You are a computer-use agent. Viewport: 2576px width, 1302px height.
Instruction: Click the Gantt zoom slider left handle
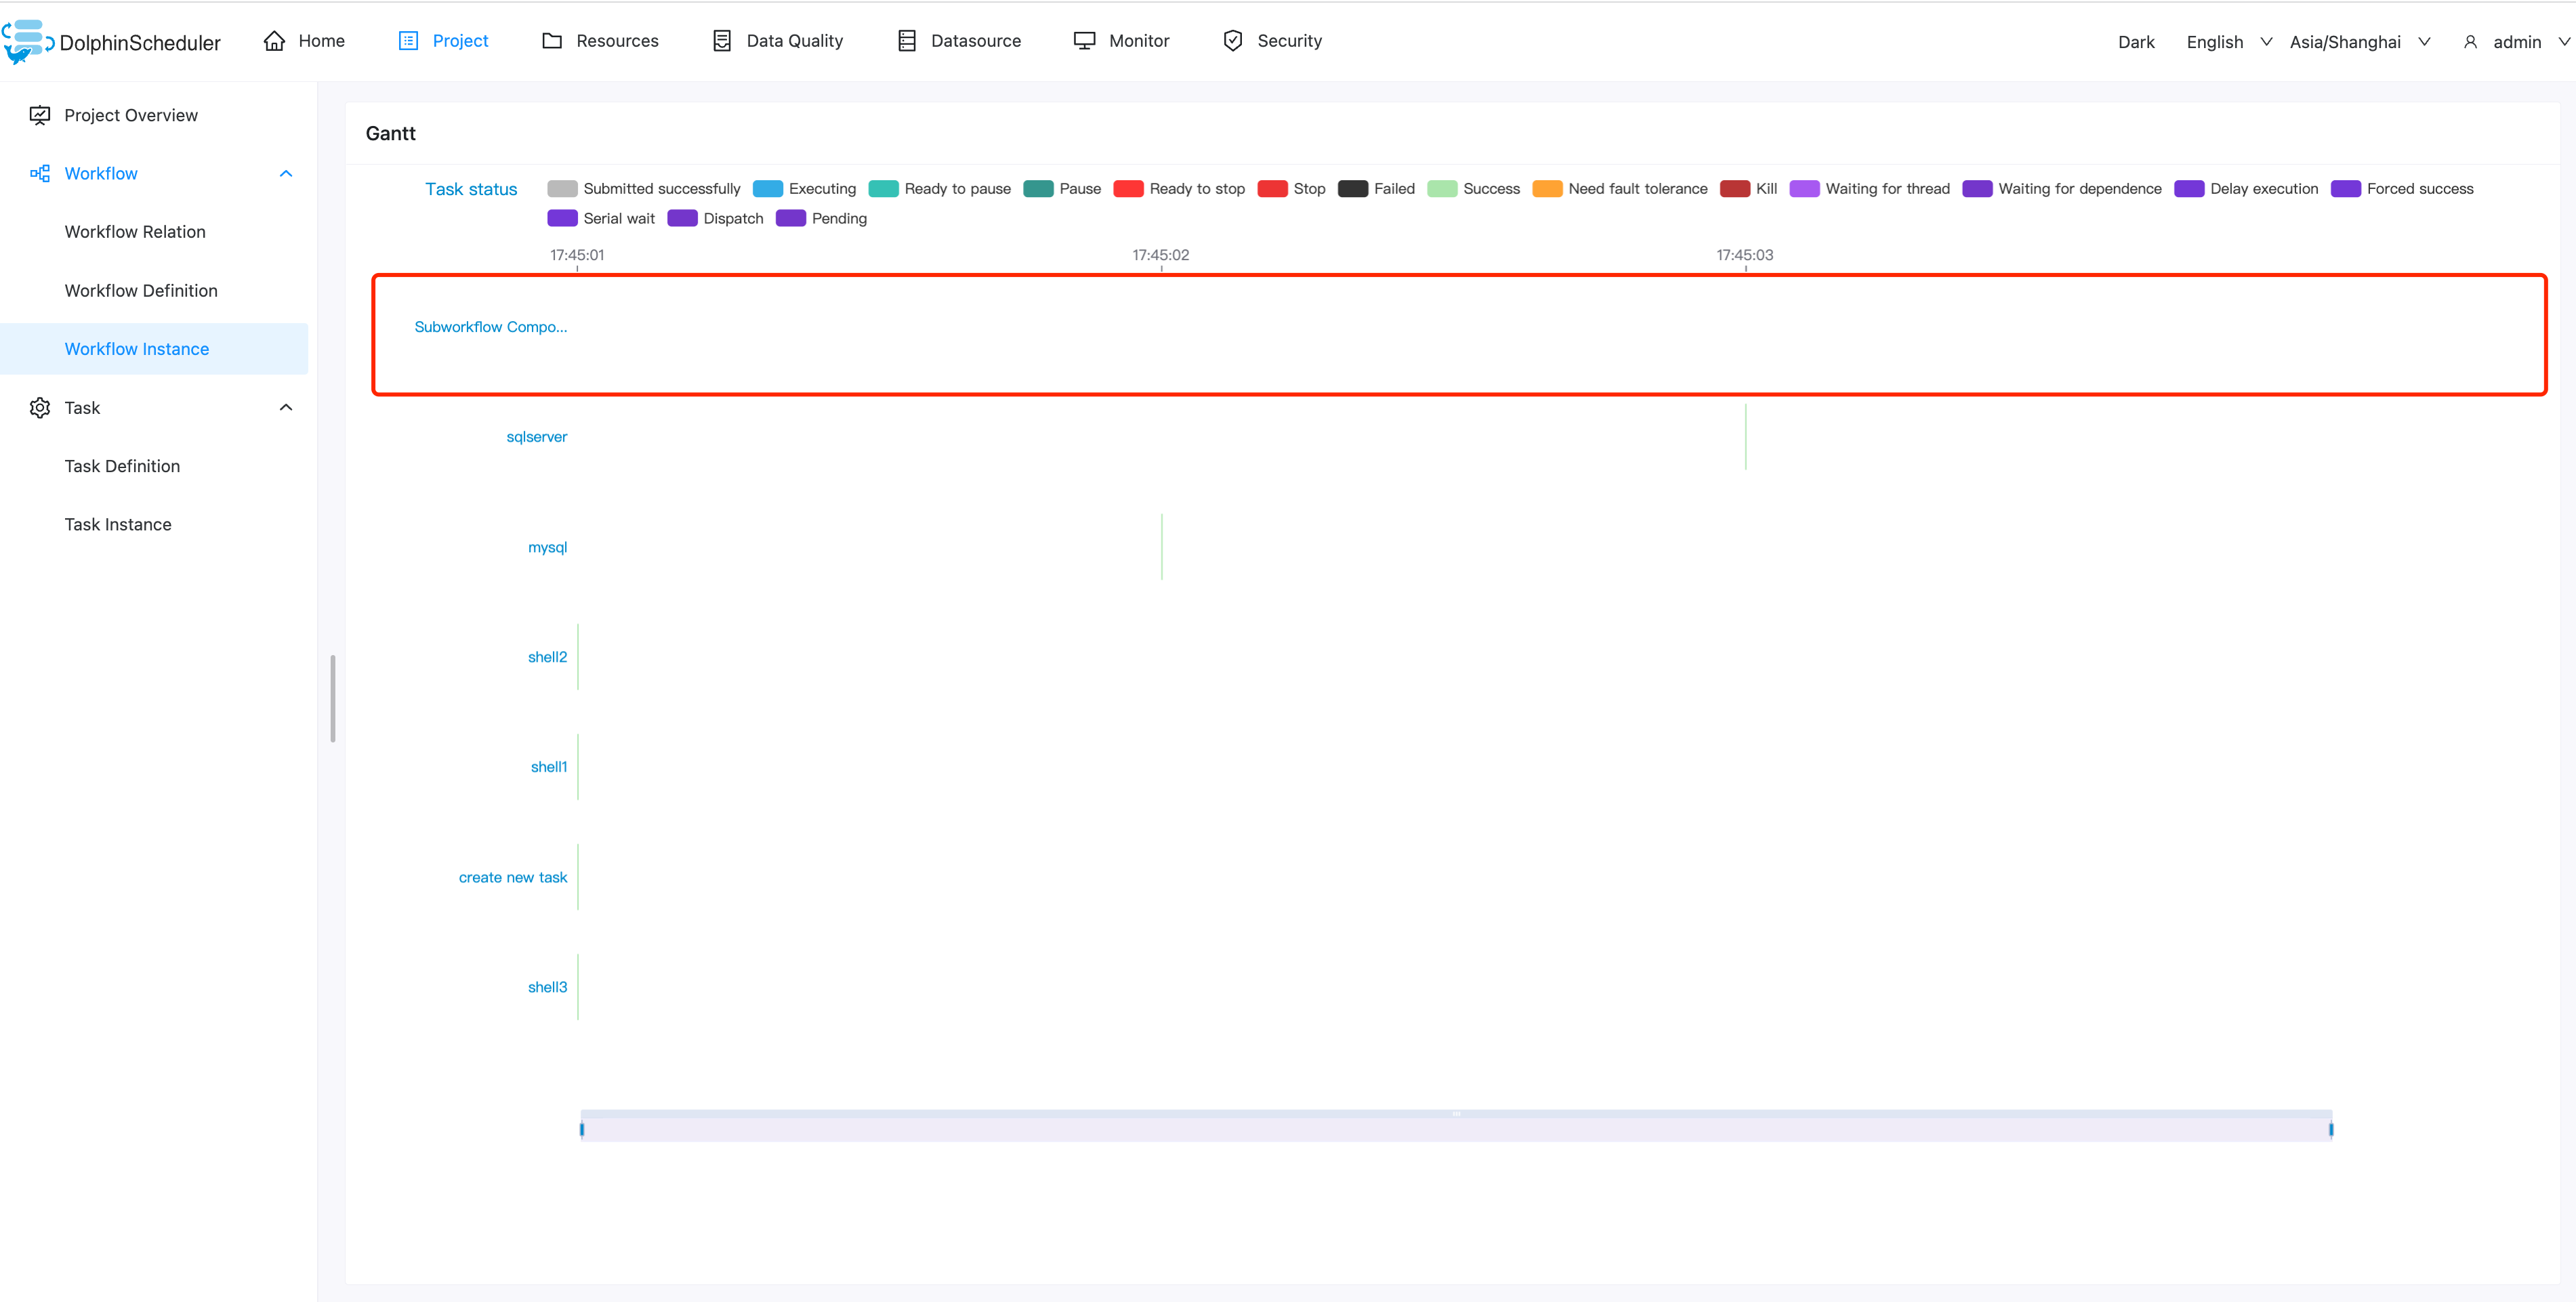(581, 1129)
